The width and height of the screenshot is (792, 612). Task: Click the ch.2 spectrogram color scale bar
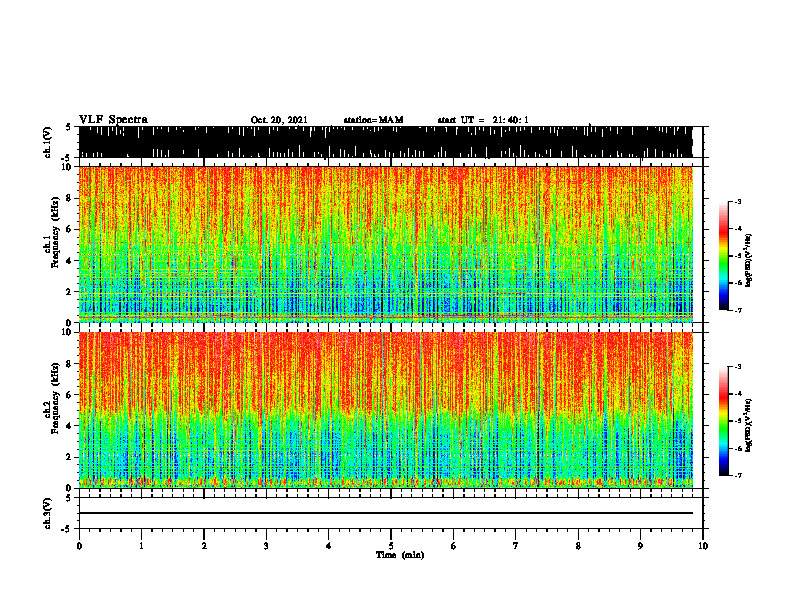(723, 421)
